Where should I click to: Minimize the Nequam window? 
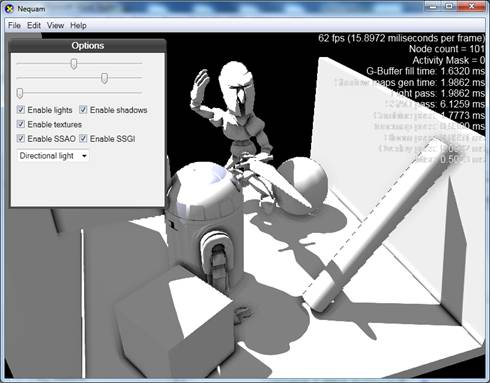pyautogui.click(x=433, y=6)
